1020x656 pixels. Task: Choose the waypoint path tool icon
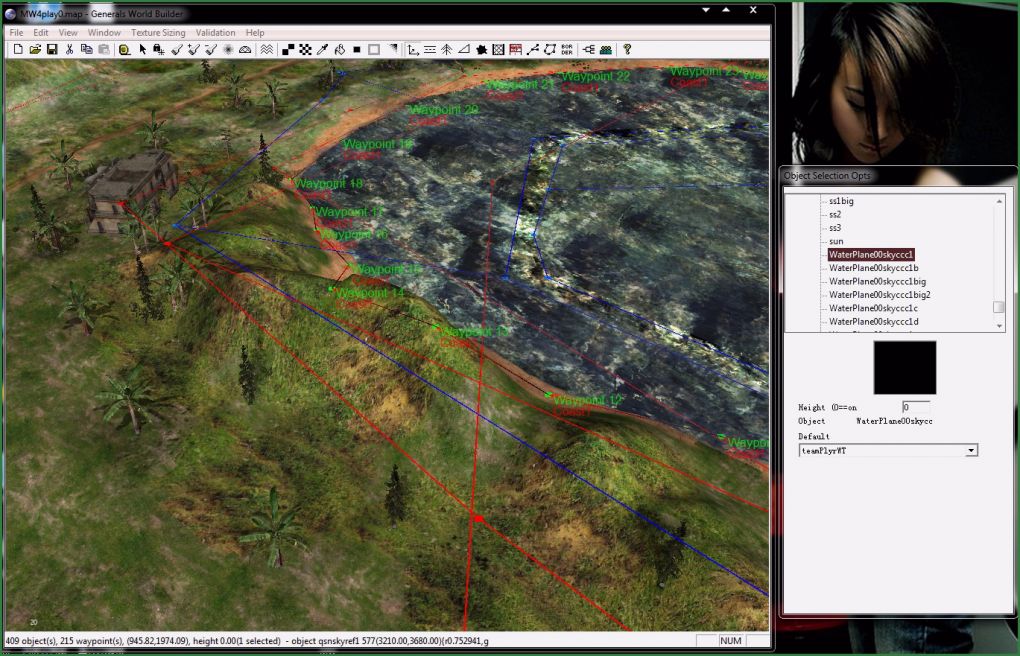point(533,49)
